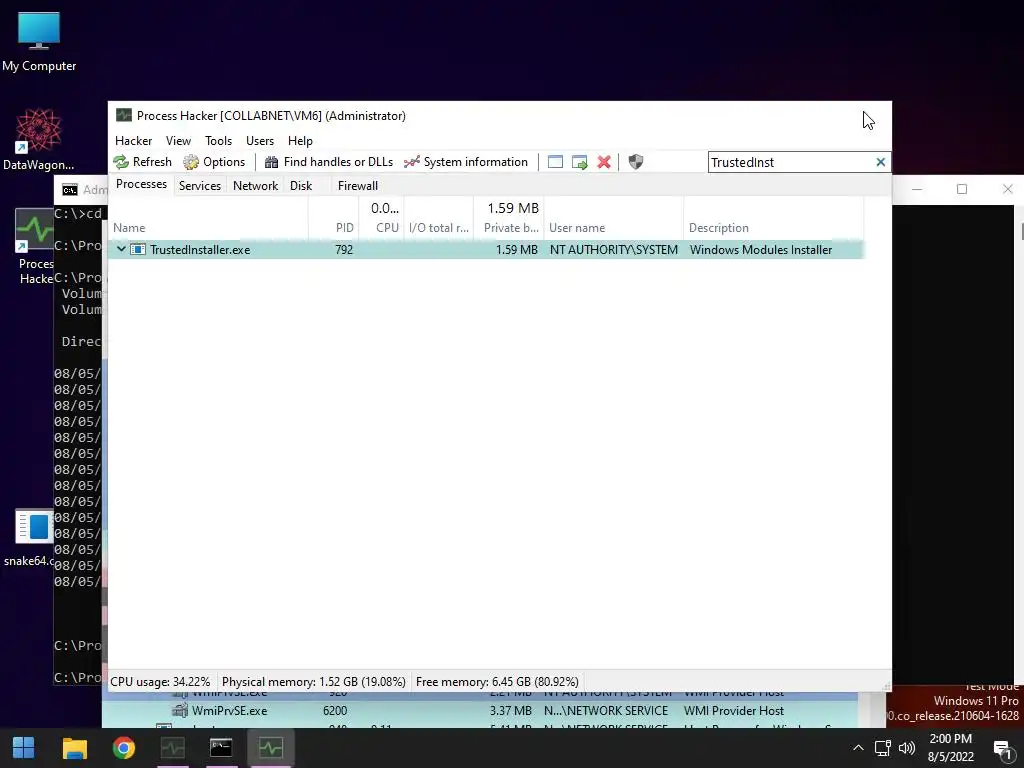Viewport: 1024px width, 768px height.
Task: Click the Windows Modules Installer description
Action: point(761,249)
